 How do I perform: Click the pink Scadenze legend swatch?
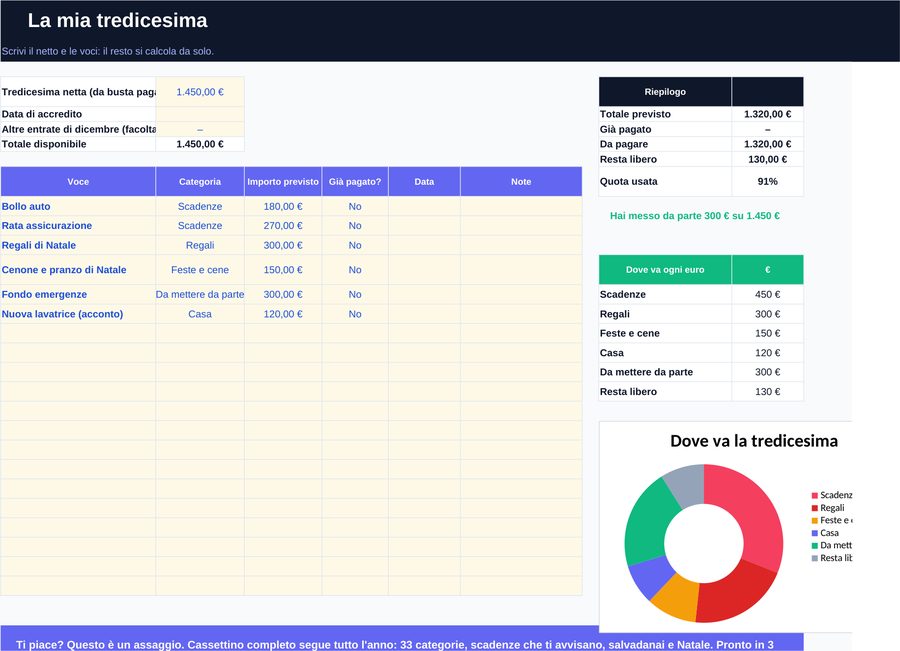814,495
